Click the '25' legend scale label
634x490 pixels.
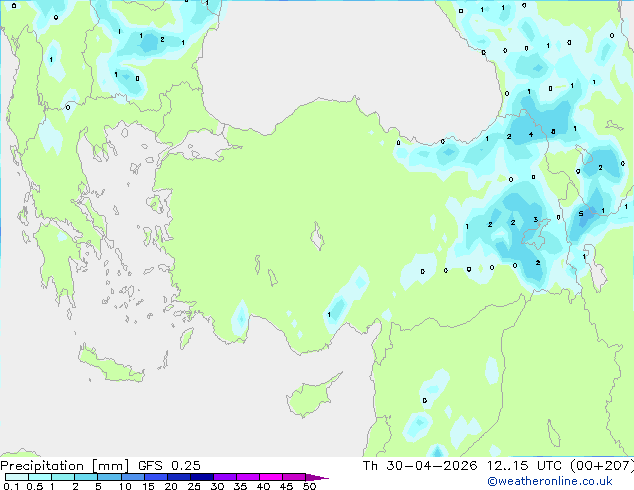(194, 486)
